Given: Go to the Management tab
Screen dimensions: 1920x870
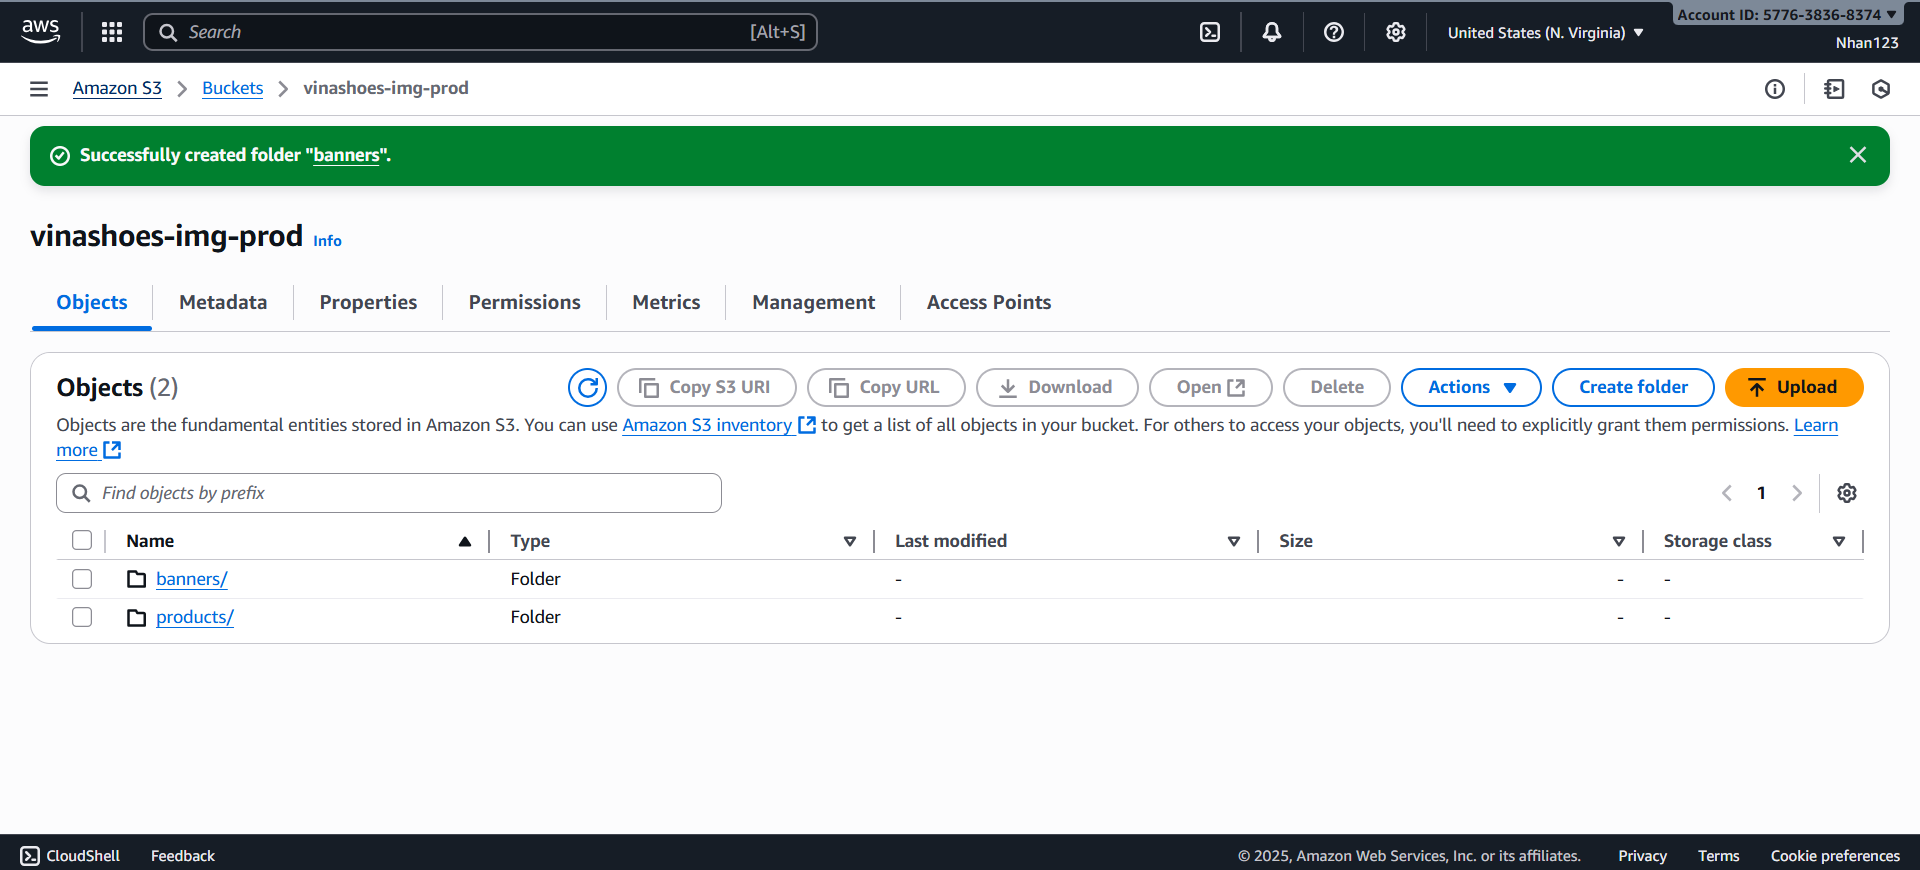Looking at the screenshot, I should (813, 302).
